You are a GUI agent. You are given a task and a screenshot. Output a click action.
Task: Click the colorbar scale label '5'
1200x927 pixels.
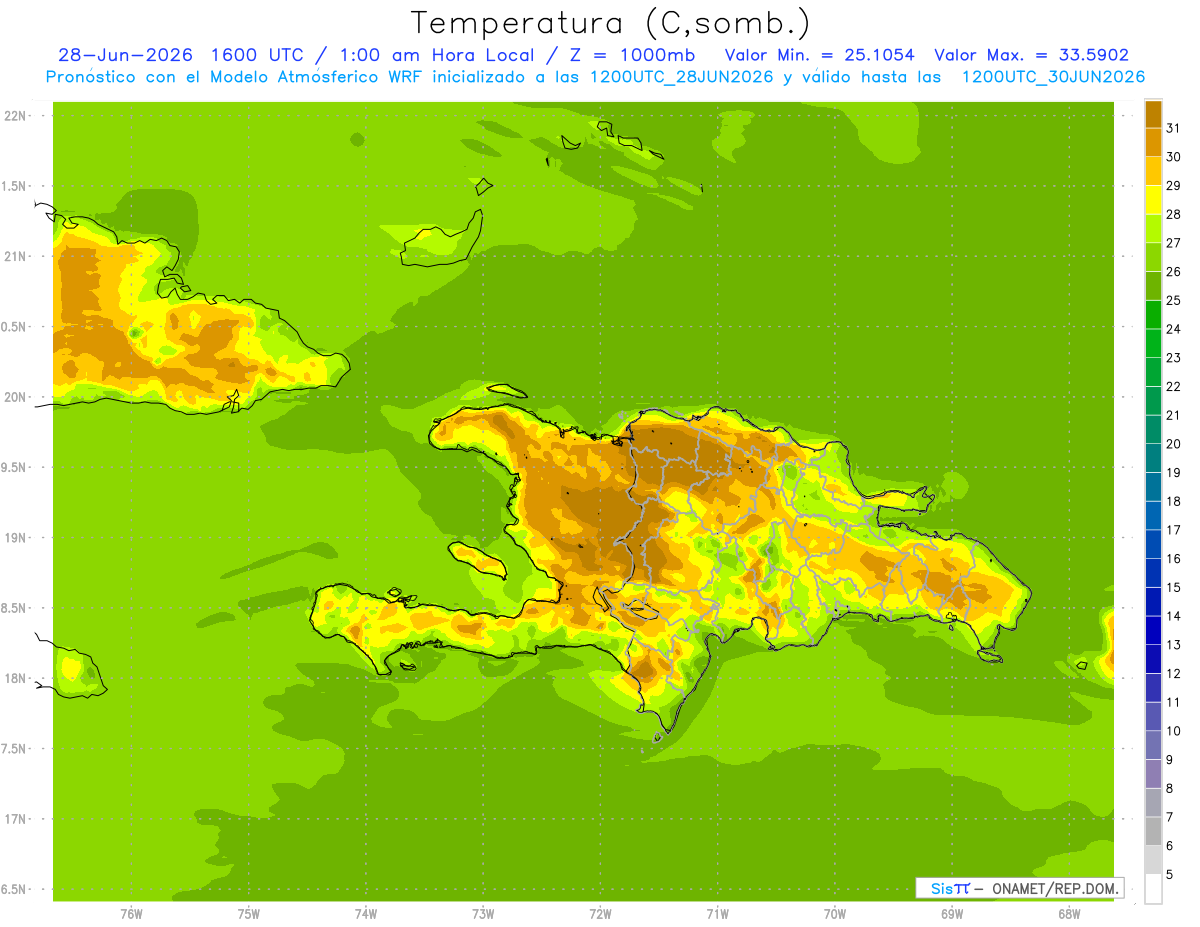1169,875
